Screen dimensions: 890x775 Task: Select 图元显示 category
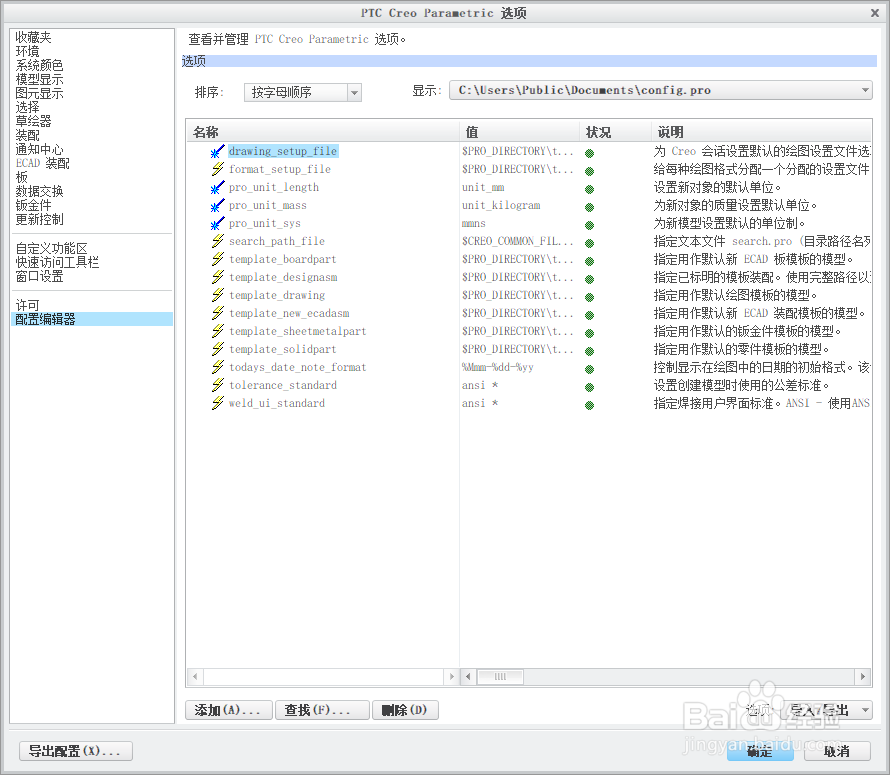[39, 93]
